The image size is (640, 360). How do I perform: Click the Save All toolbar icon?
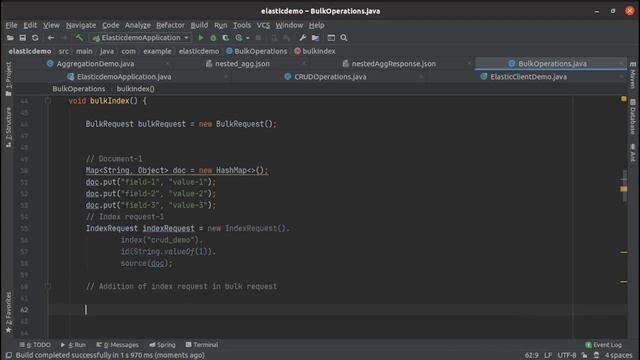[x=22, y=38]
